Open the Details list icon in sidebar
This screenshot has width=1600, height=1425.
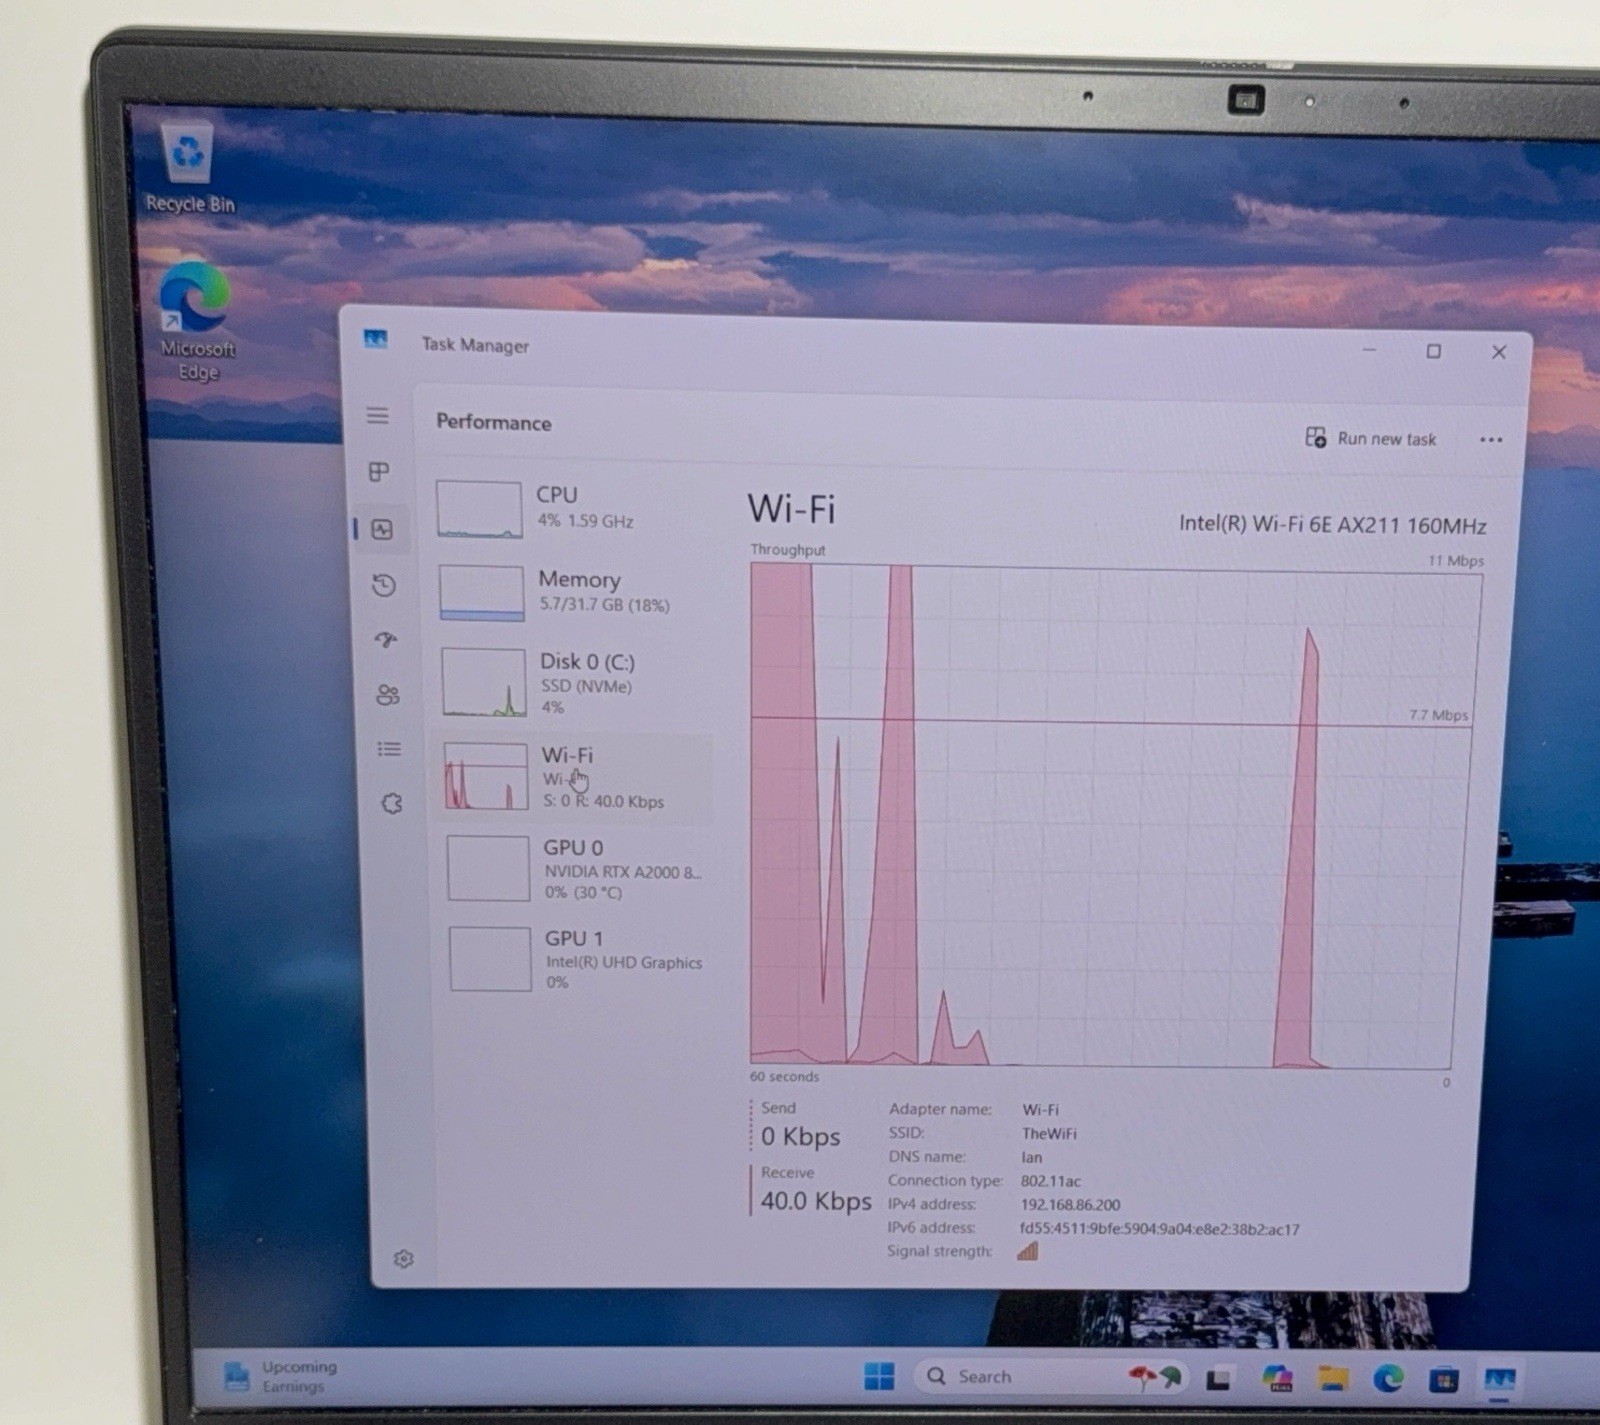pyautogui.click(x=389, y=749)
